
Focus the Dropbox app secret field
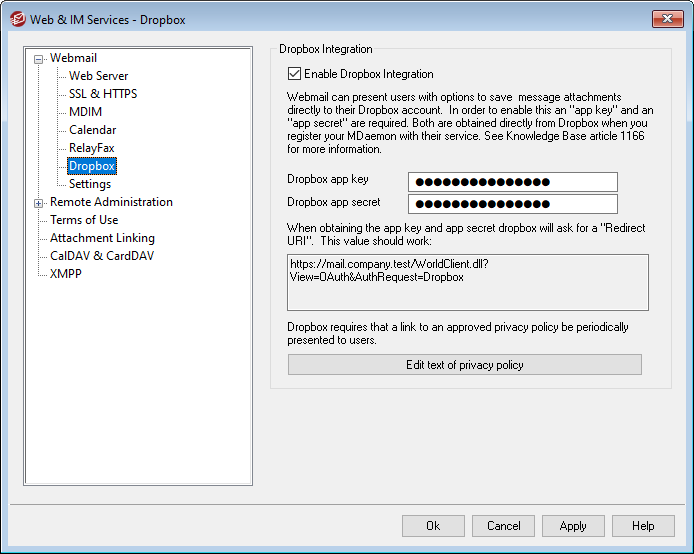click(512, 204)
